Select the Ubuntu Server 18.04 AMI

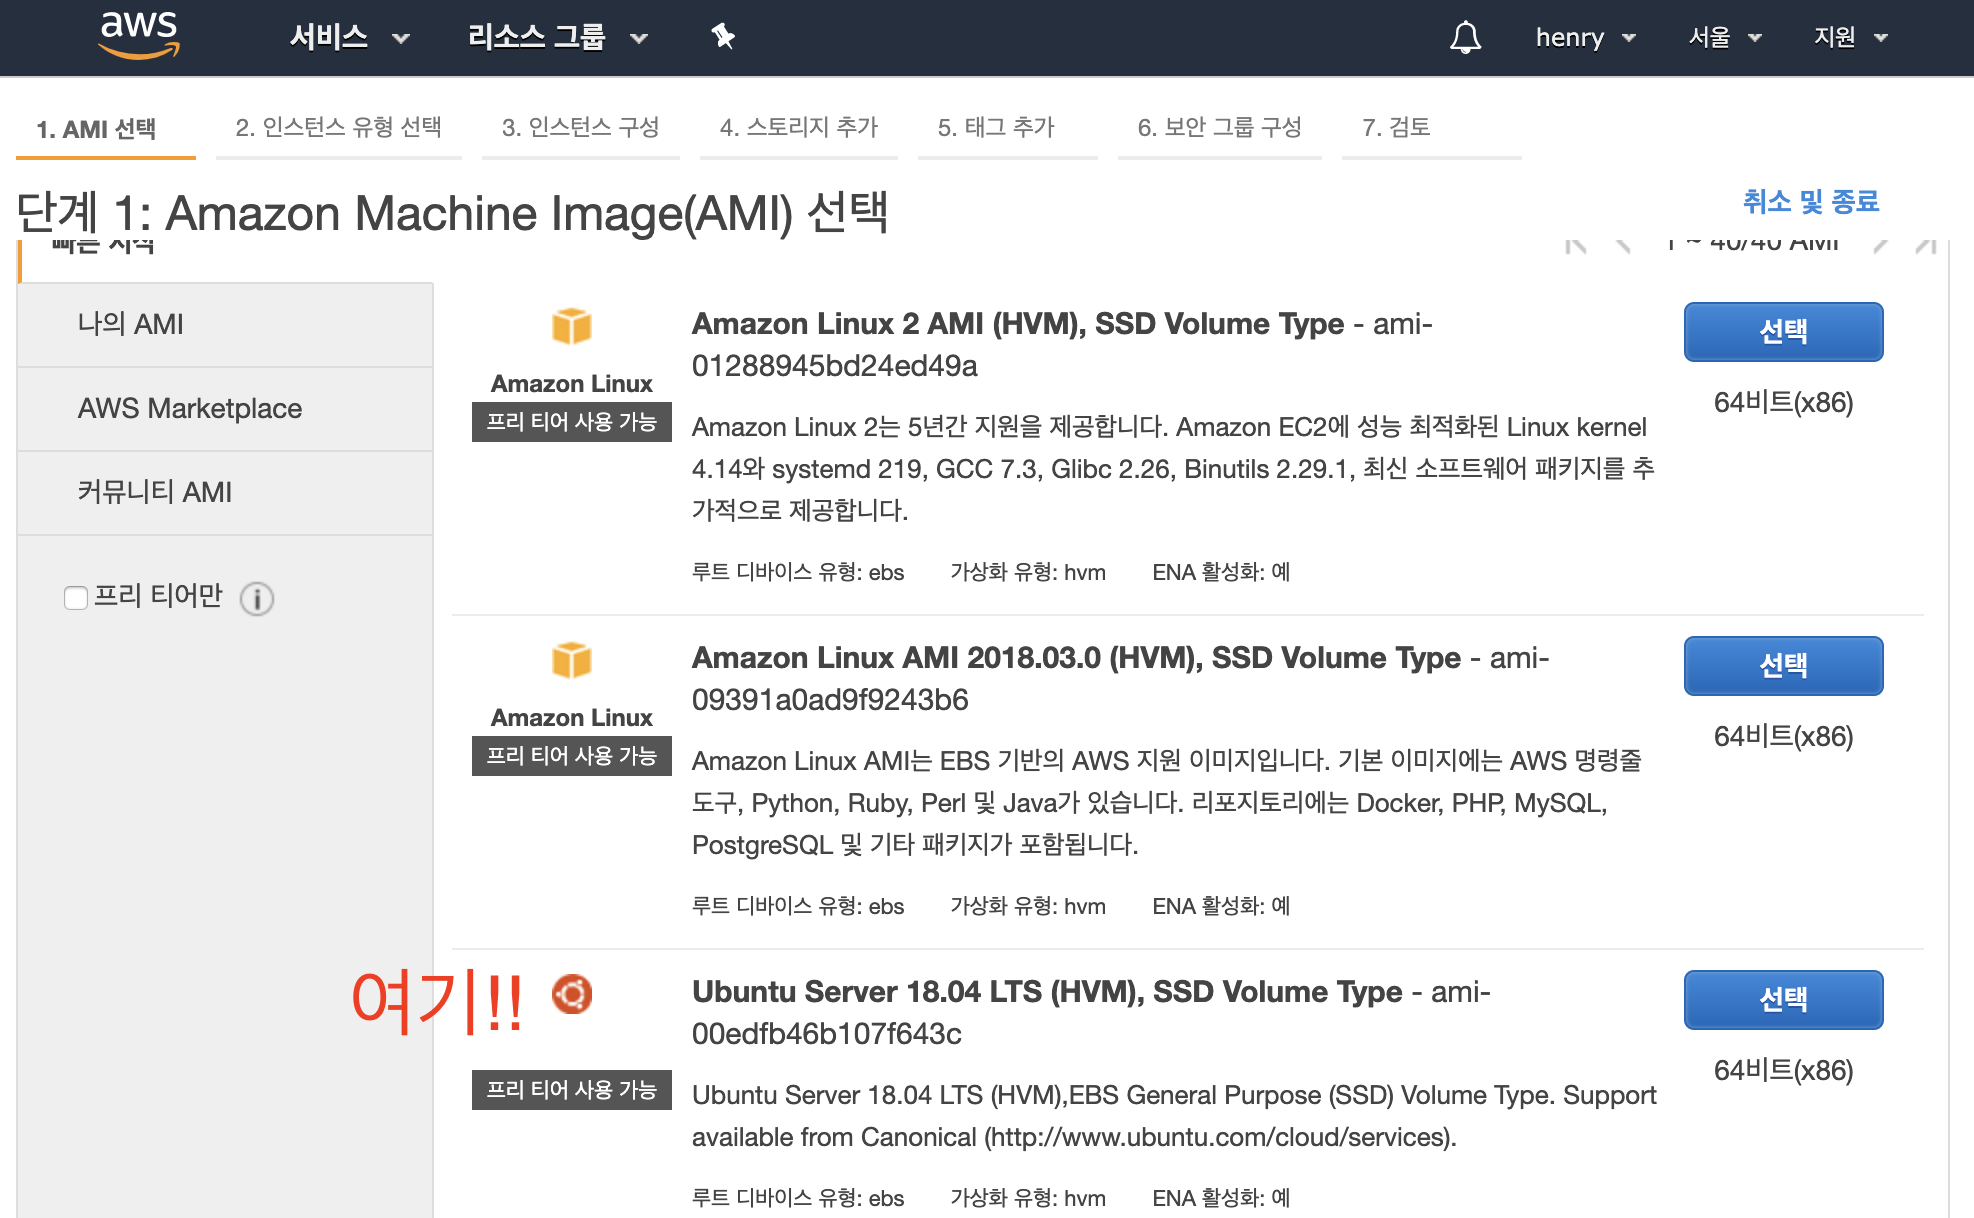click(1783, 999)
